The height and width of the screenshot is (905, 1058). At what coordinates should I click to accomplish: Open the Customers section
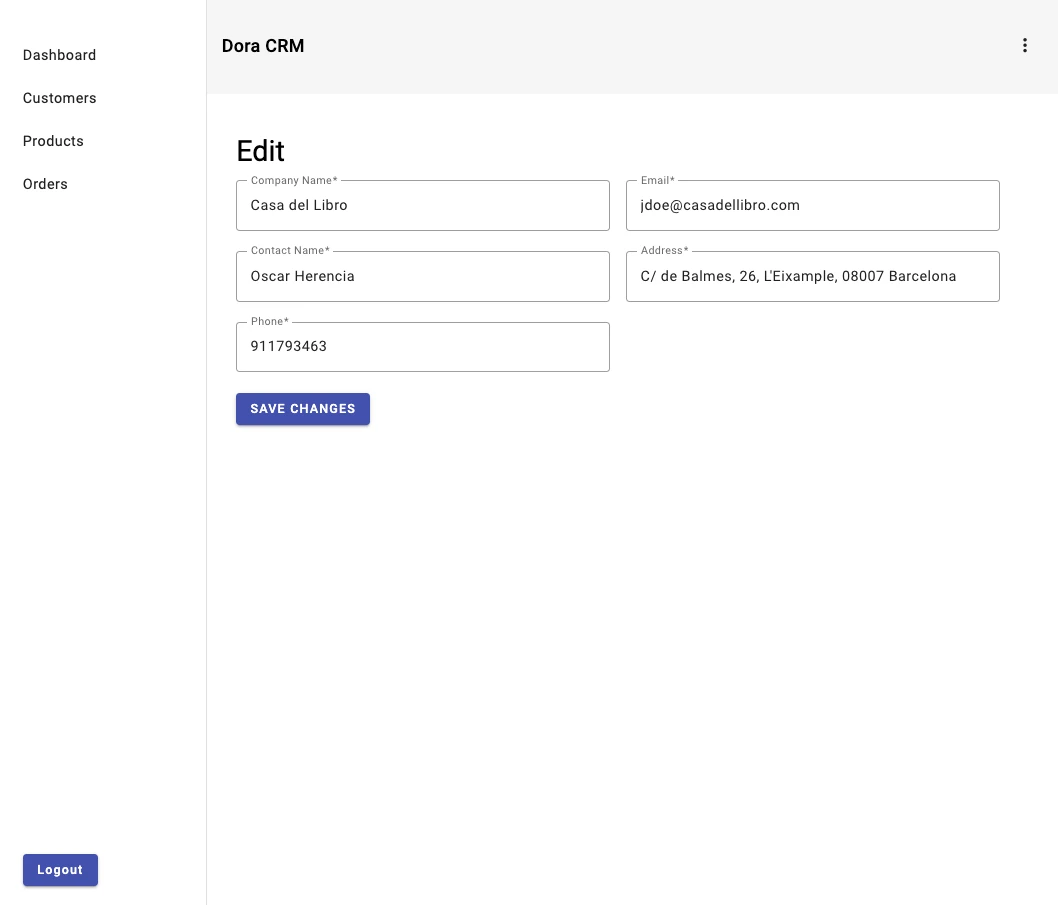[x=59, y=98]
